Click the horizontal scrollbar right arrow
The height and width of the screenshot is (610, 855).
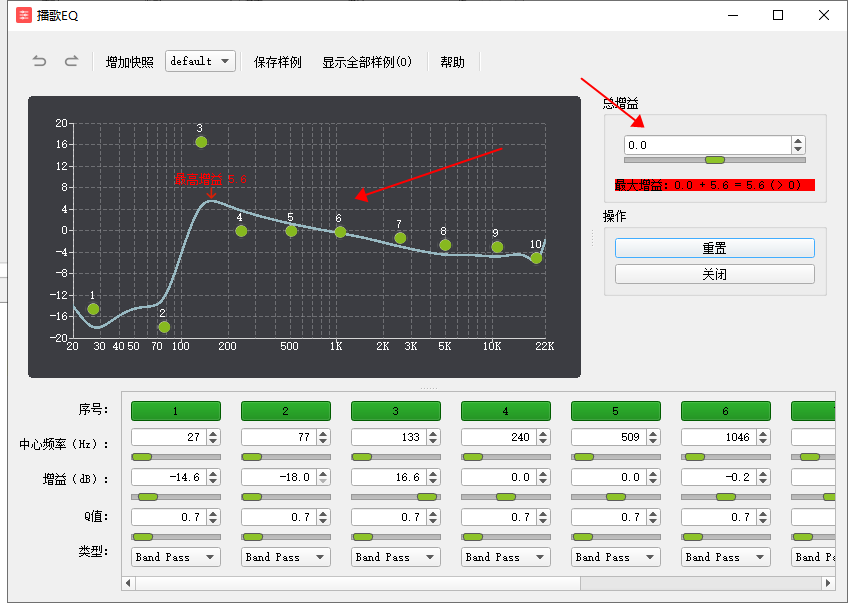828,583
